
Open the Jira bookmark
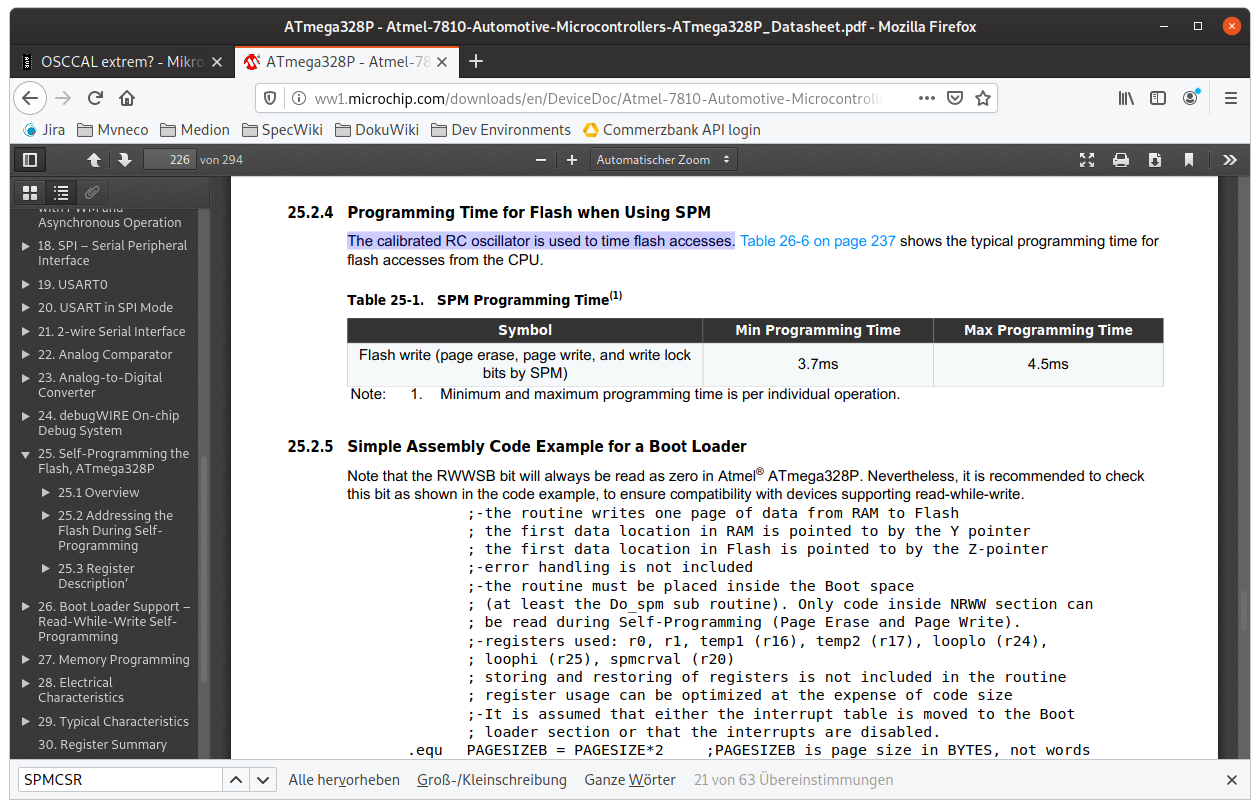pyautogui.click(x=43, y=130)
